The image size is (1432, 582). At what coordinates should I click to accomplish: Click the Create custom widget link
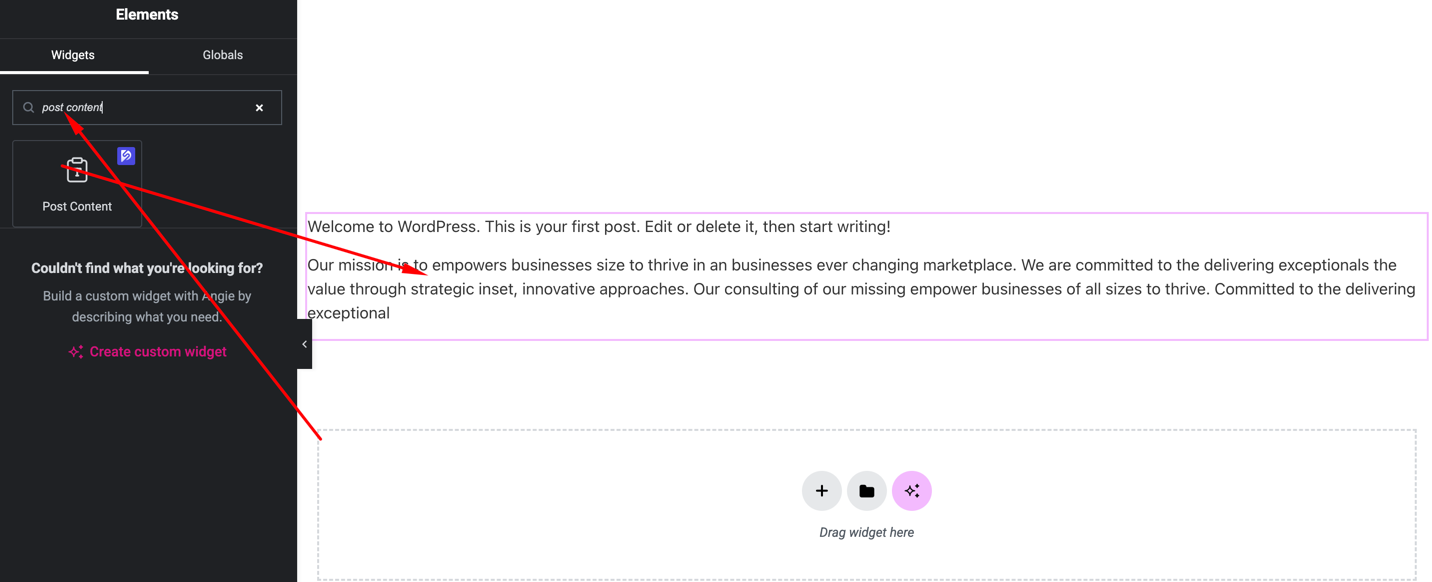[158, 352]
